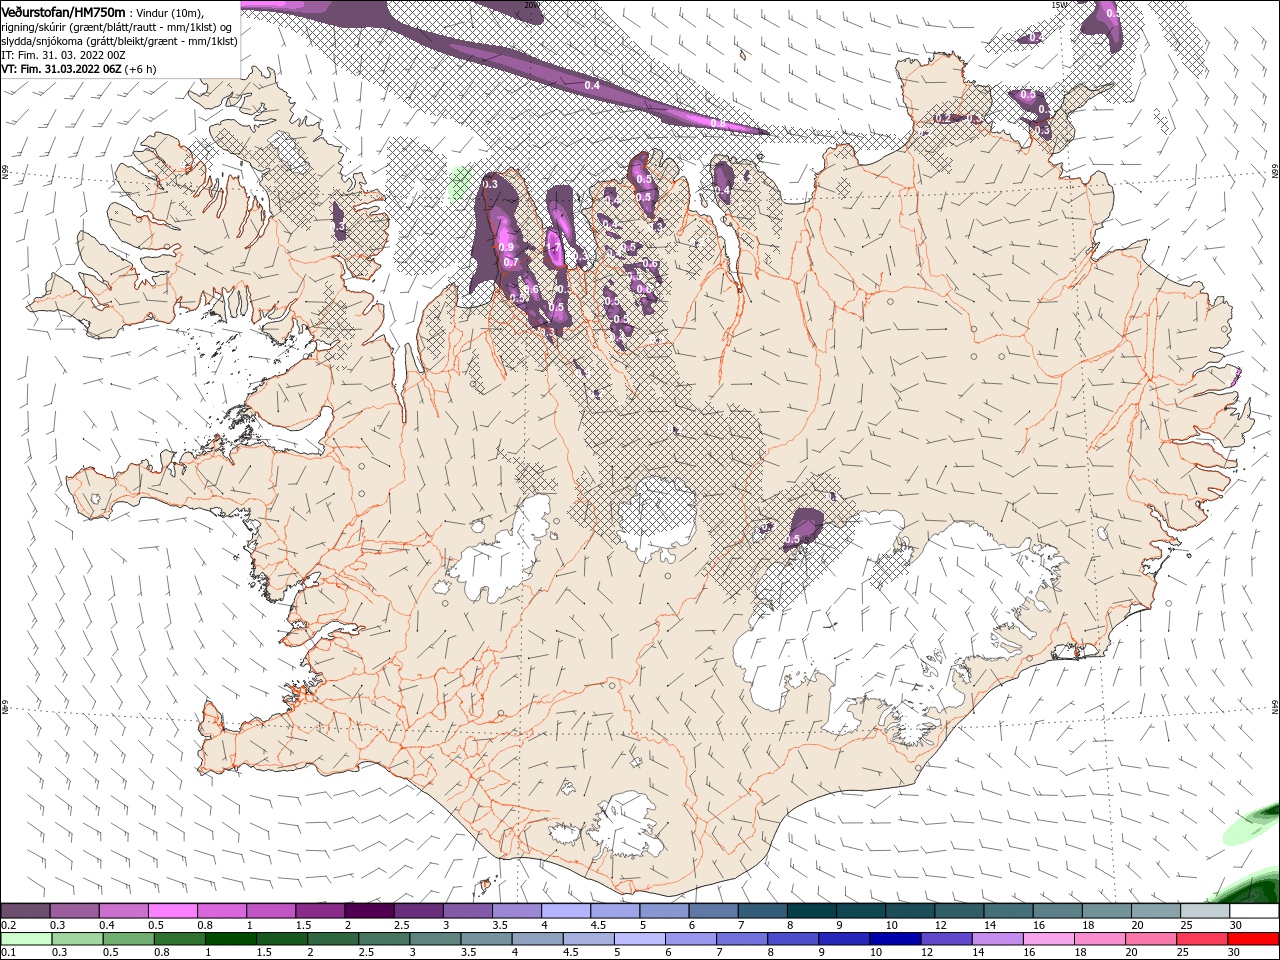1280x960 pixels.
Task: Click the 0.9 precipitation label on map
Action: point(506,247)
